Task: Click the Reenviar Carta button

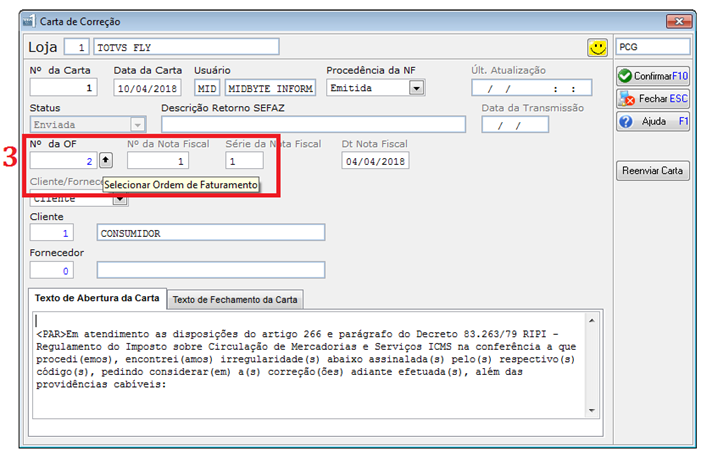Action: [652, 171]
